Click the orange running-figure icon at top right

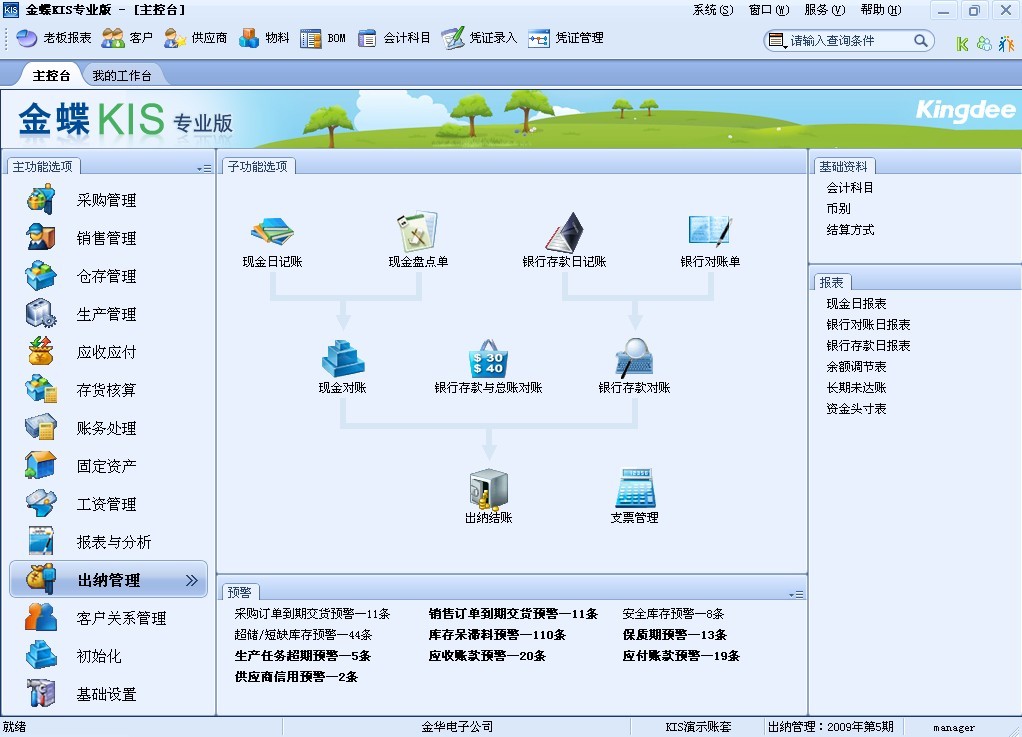click(x=1006, y=44)
